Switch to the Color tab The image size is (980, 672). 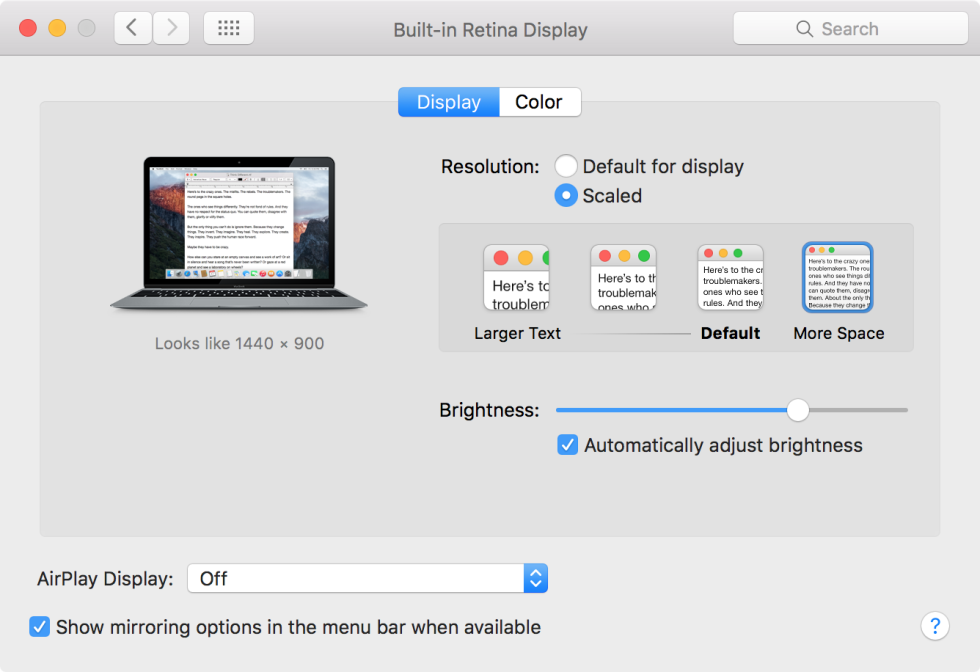pyautogui.click(x=539, y=101)
